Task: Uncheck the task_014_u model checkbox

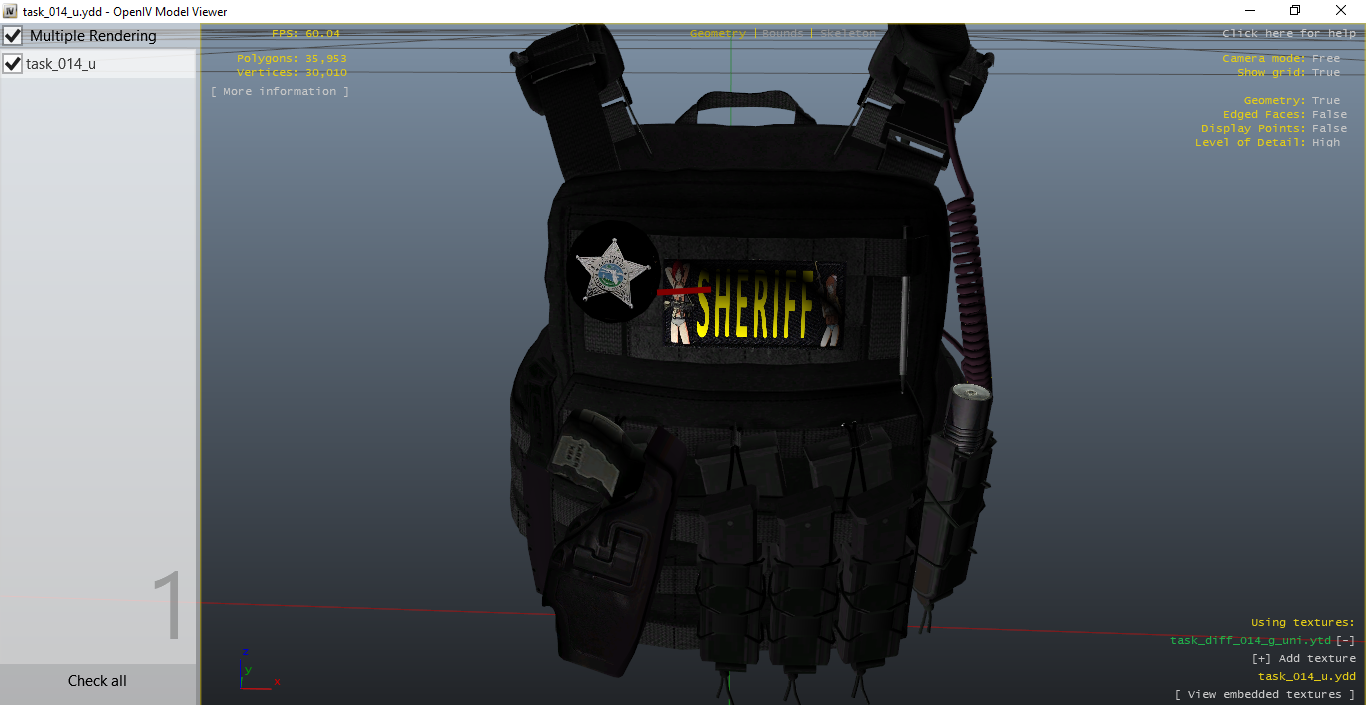Action: coord(13,64)
